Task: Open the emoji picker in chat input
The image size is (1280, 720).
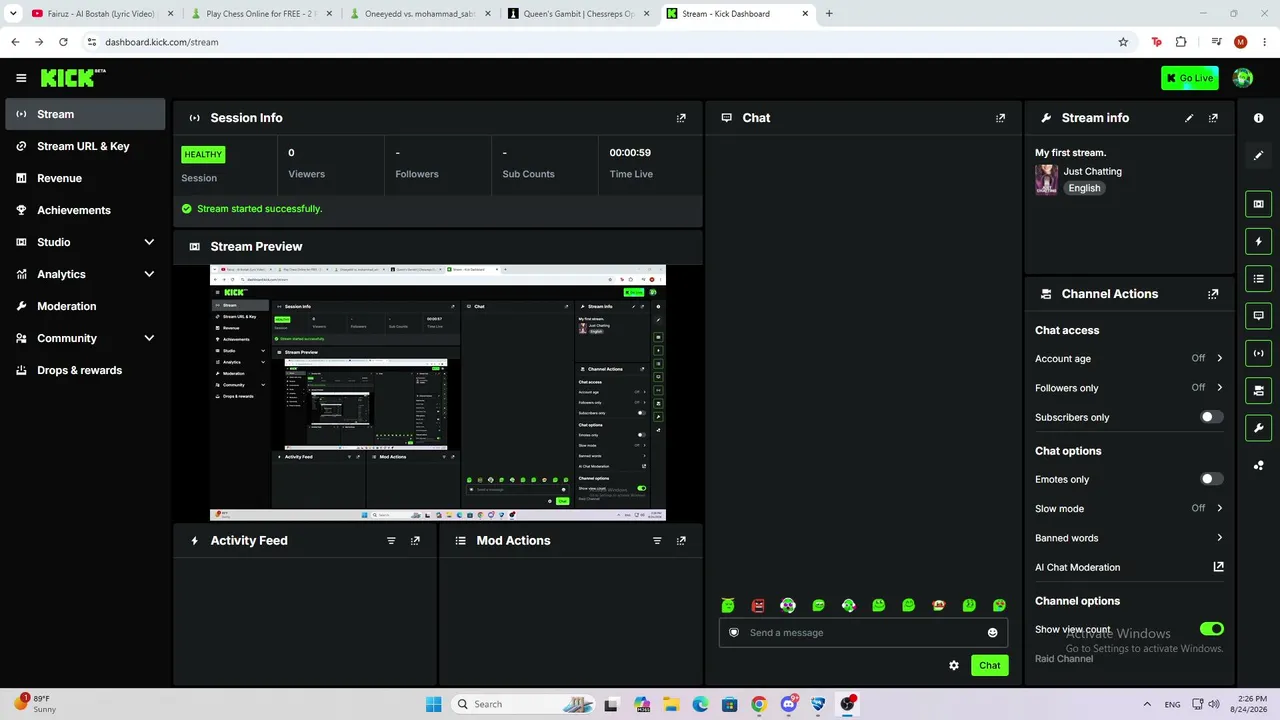Action: (992, 633)
